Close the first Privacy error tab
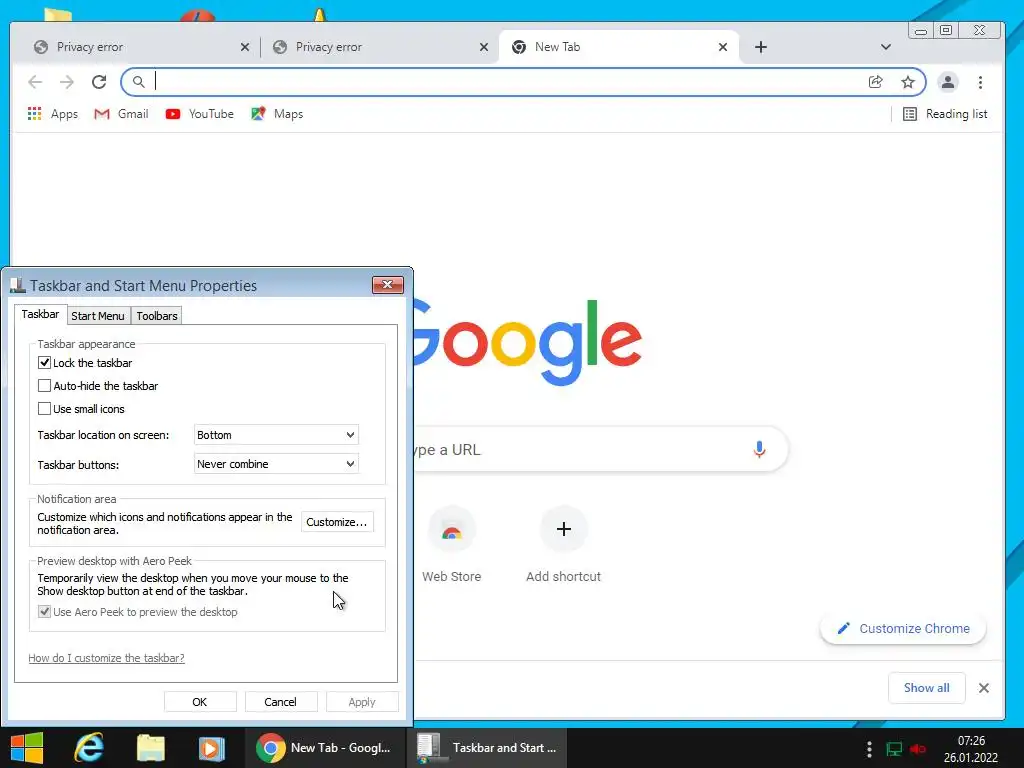1024x768 pixels. click(245, 47)
